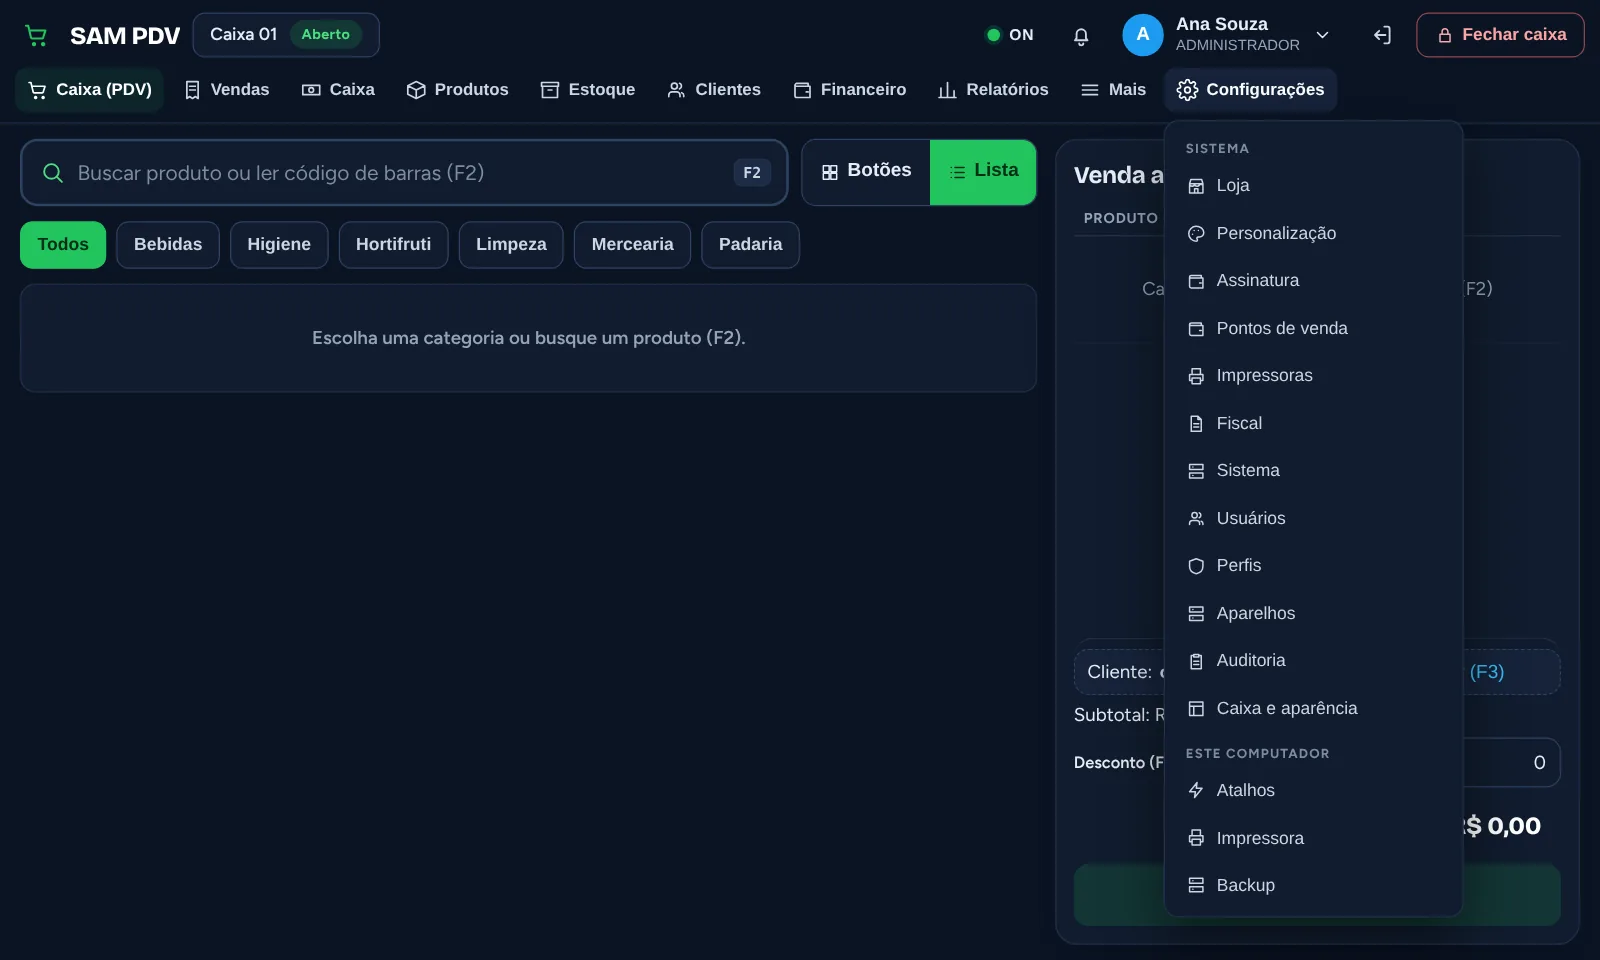Open Pontos de venda entry
The width and height of the screenshot is (1600, 960).
click(1313, 328)
